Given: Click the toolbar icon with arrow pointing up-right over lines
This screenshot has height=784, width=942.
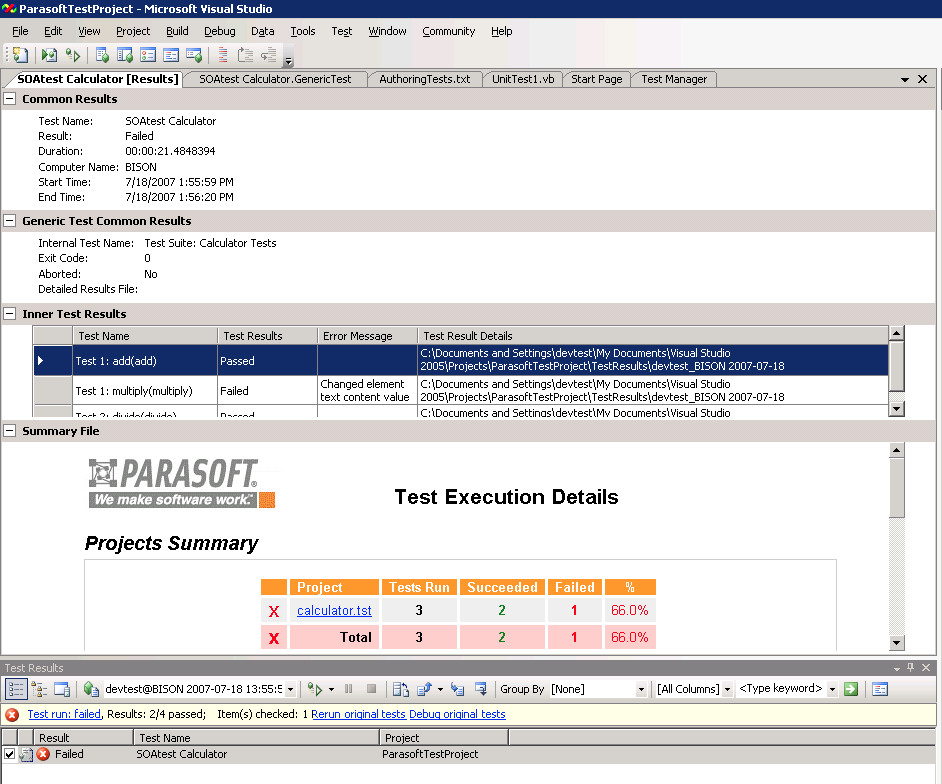Looking at the screenshot, I should click(x=245, y=55).
